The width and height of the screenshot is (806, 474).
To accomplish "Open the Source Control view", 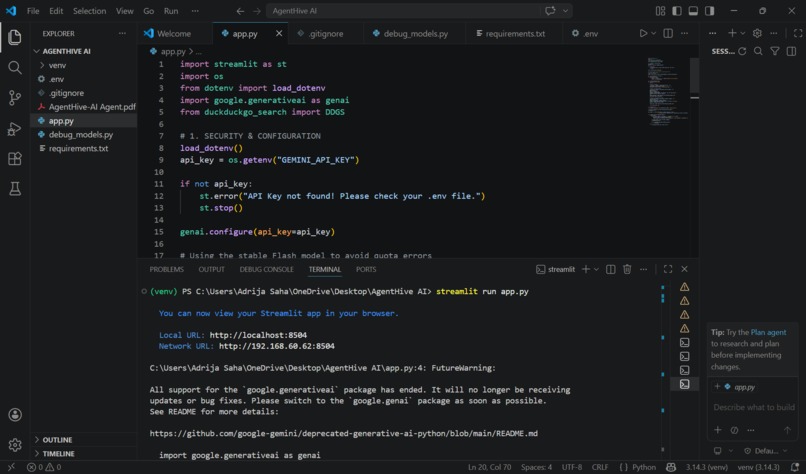I will pyautogui.click(x=15, y=98).
